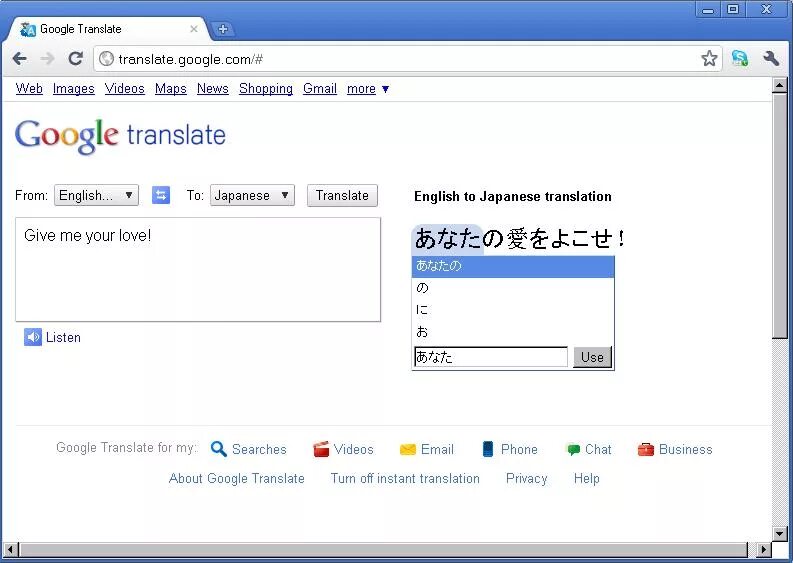Click the Business briefcase icon
This screenshot has height=563, width=793.
point(646,449)
